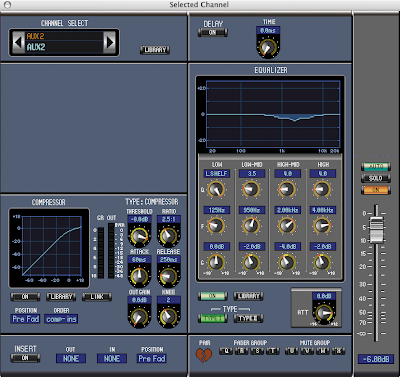Click the HIGH band Q knob

click(x=322, y=189)
